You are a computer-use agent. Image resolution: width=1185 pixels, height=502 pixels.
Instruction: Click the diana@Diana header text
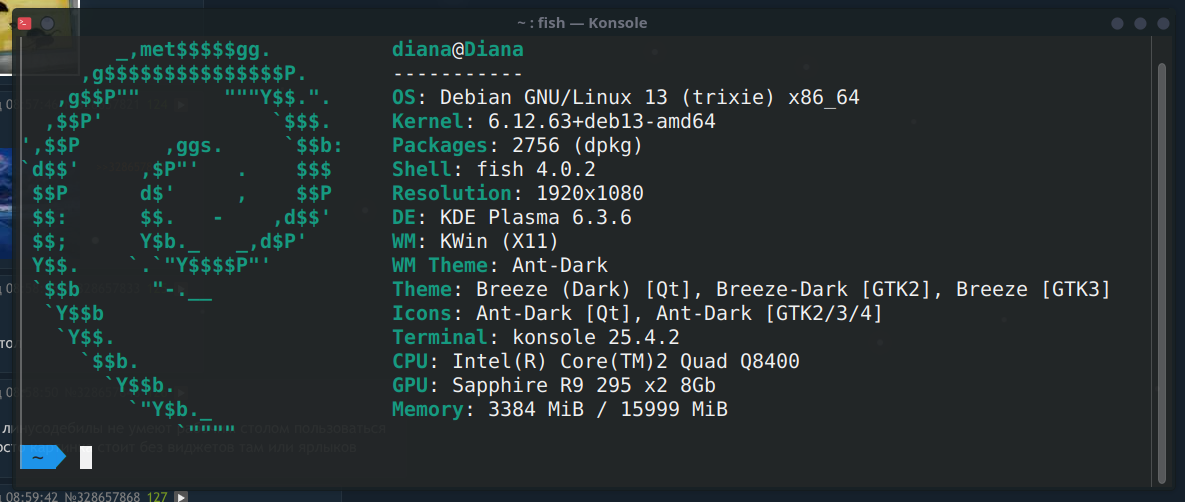[x=457, y=50]
